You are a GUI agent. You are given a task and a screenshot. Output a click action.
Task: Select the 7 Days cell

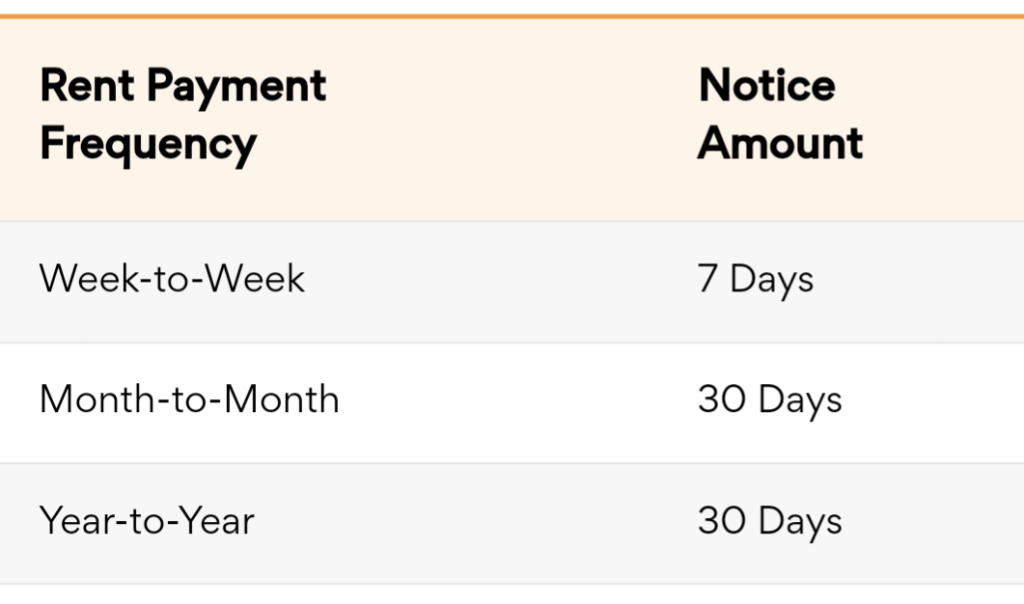(x=756, y=281)
